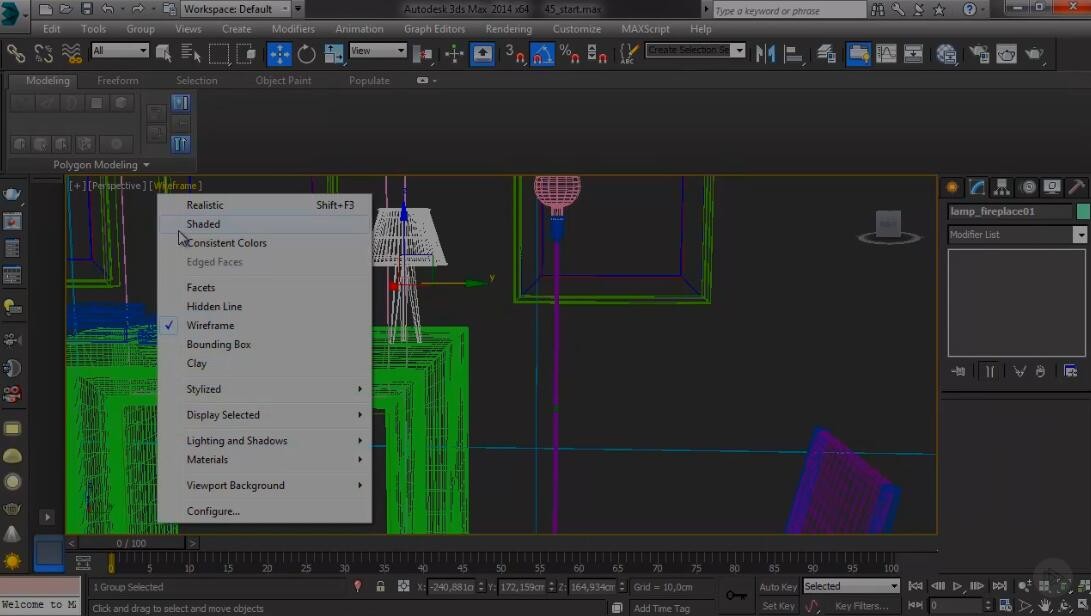Image resolution: width=1091 pixels, height=616 pixels.
Task: Click the X coordinate field
Action: pyautogui.click(x=451, y=587)
